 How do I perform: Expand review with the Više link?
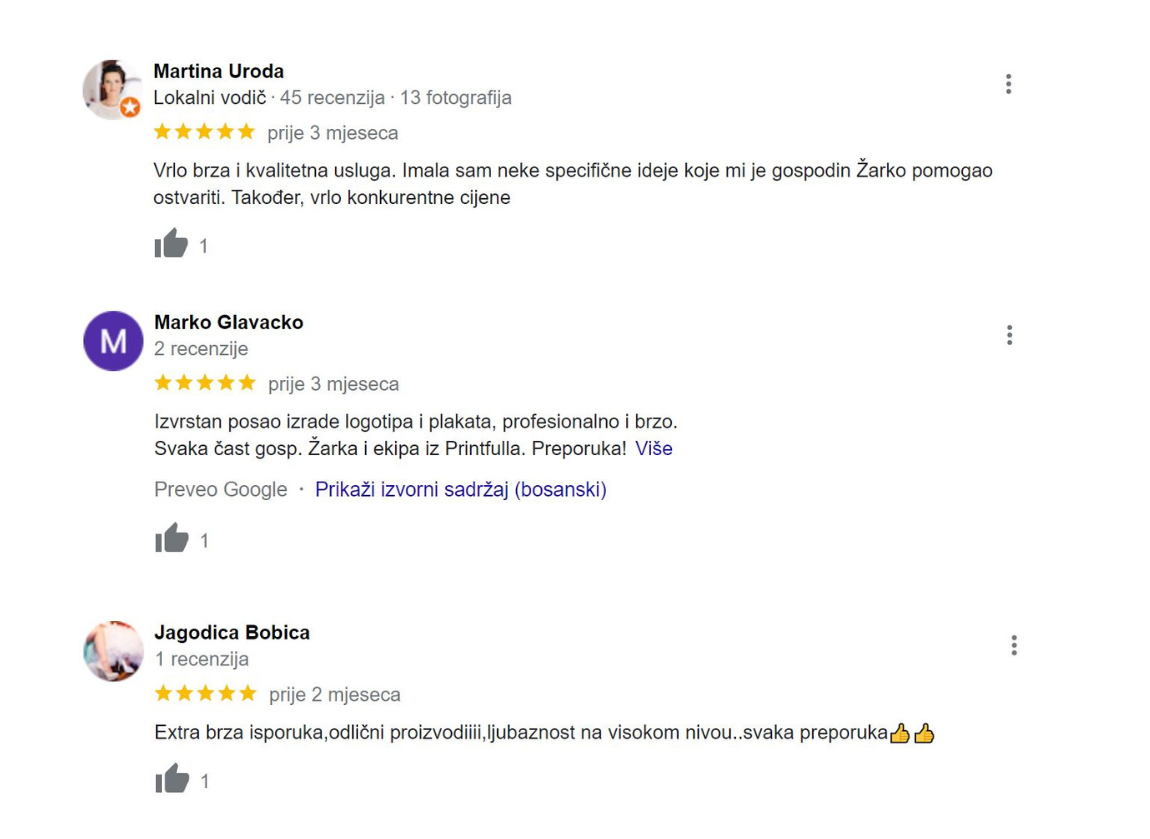tap(653, 448)
